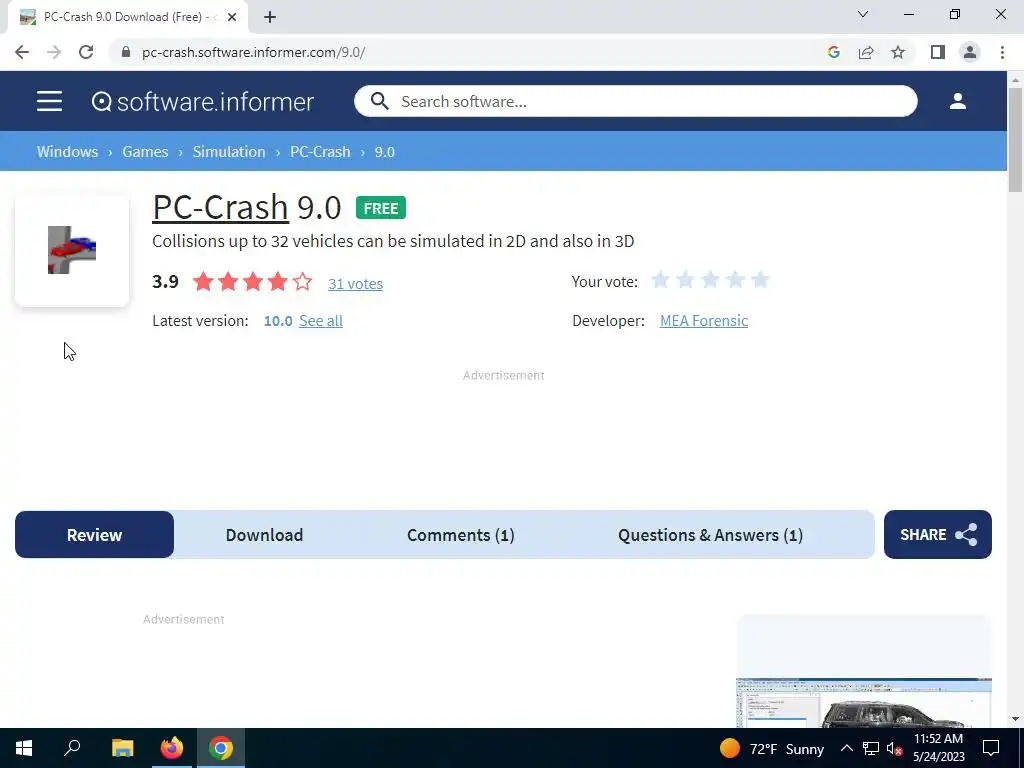Click the FREE badge
1024x768 pixels.
click(381, 208)
